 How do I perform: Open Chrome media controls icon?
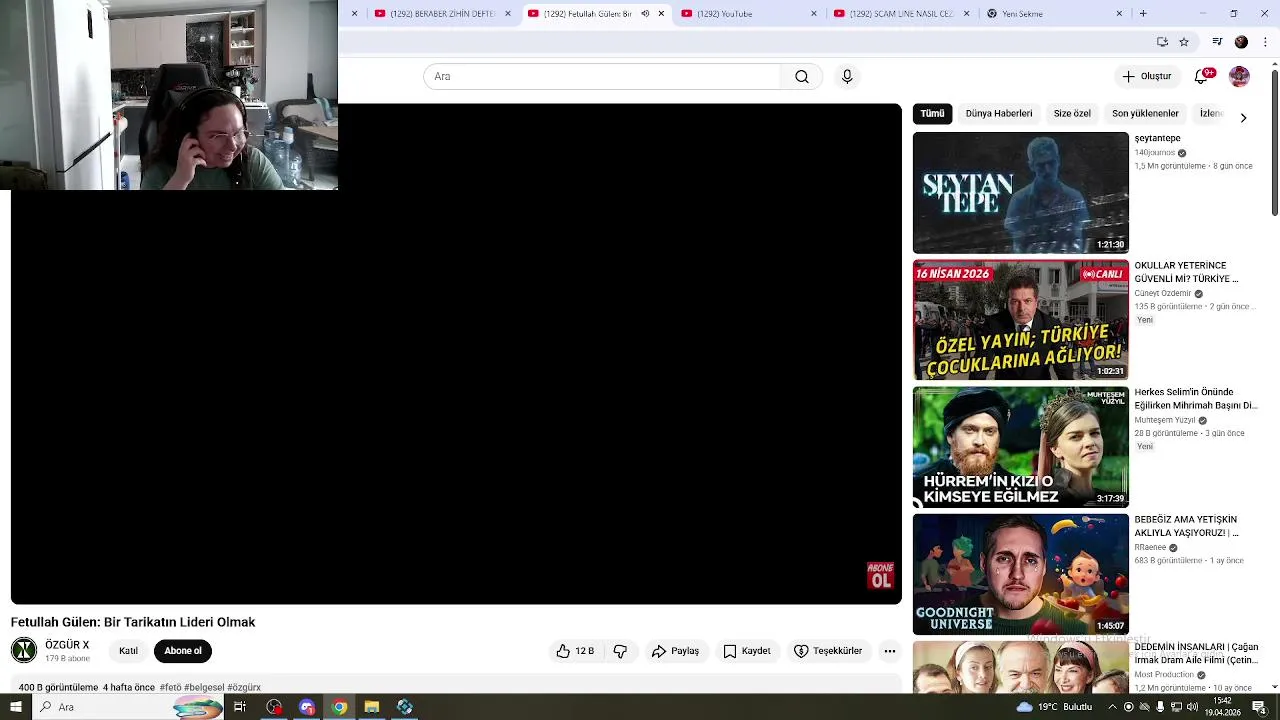pyautogui.click(x=1217, y=42)
